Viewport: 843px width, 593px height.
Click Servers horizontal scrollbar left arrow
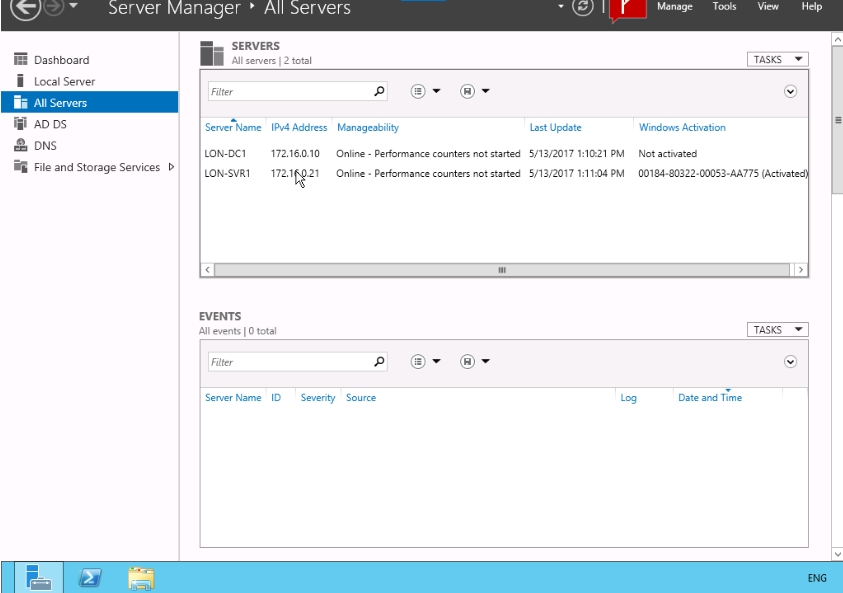(208, 270)
